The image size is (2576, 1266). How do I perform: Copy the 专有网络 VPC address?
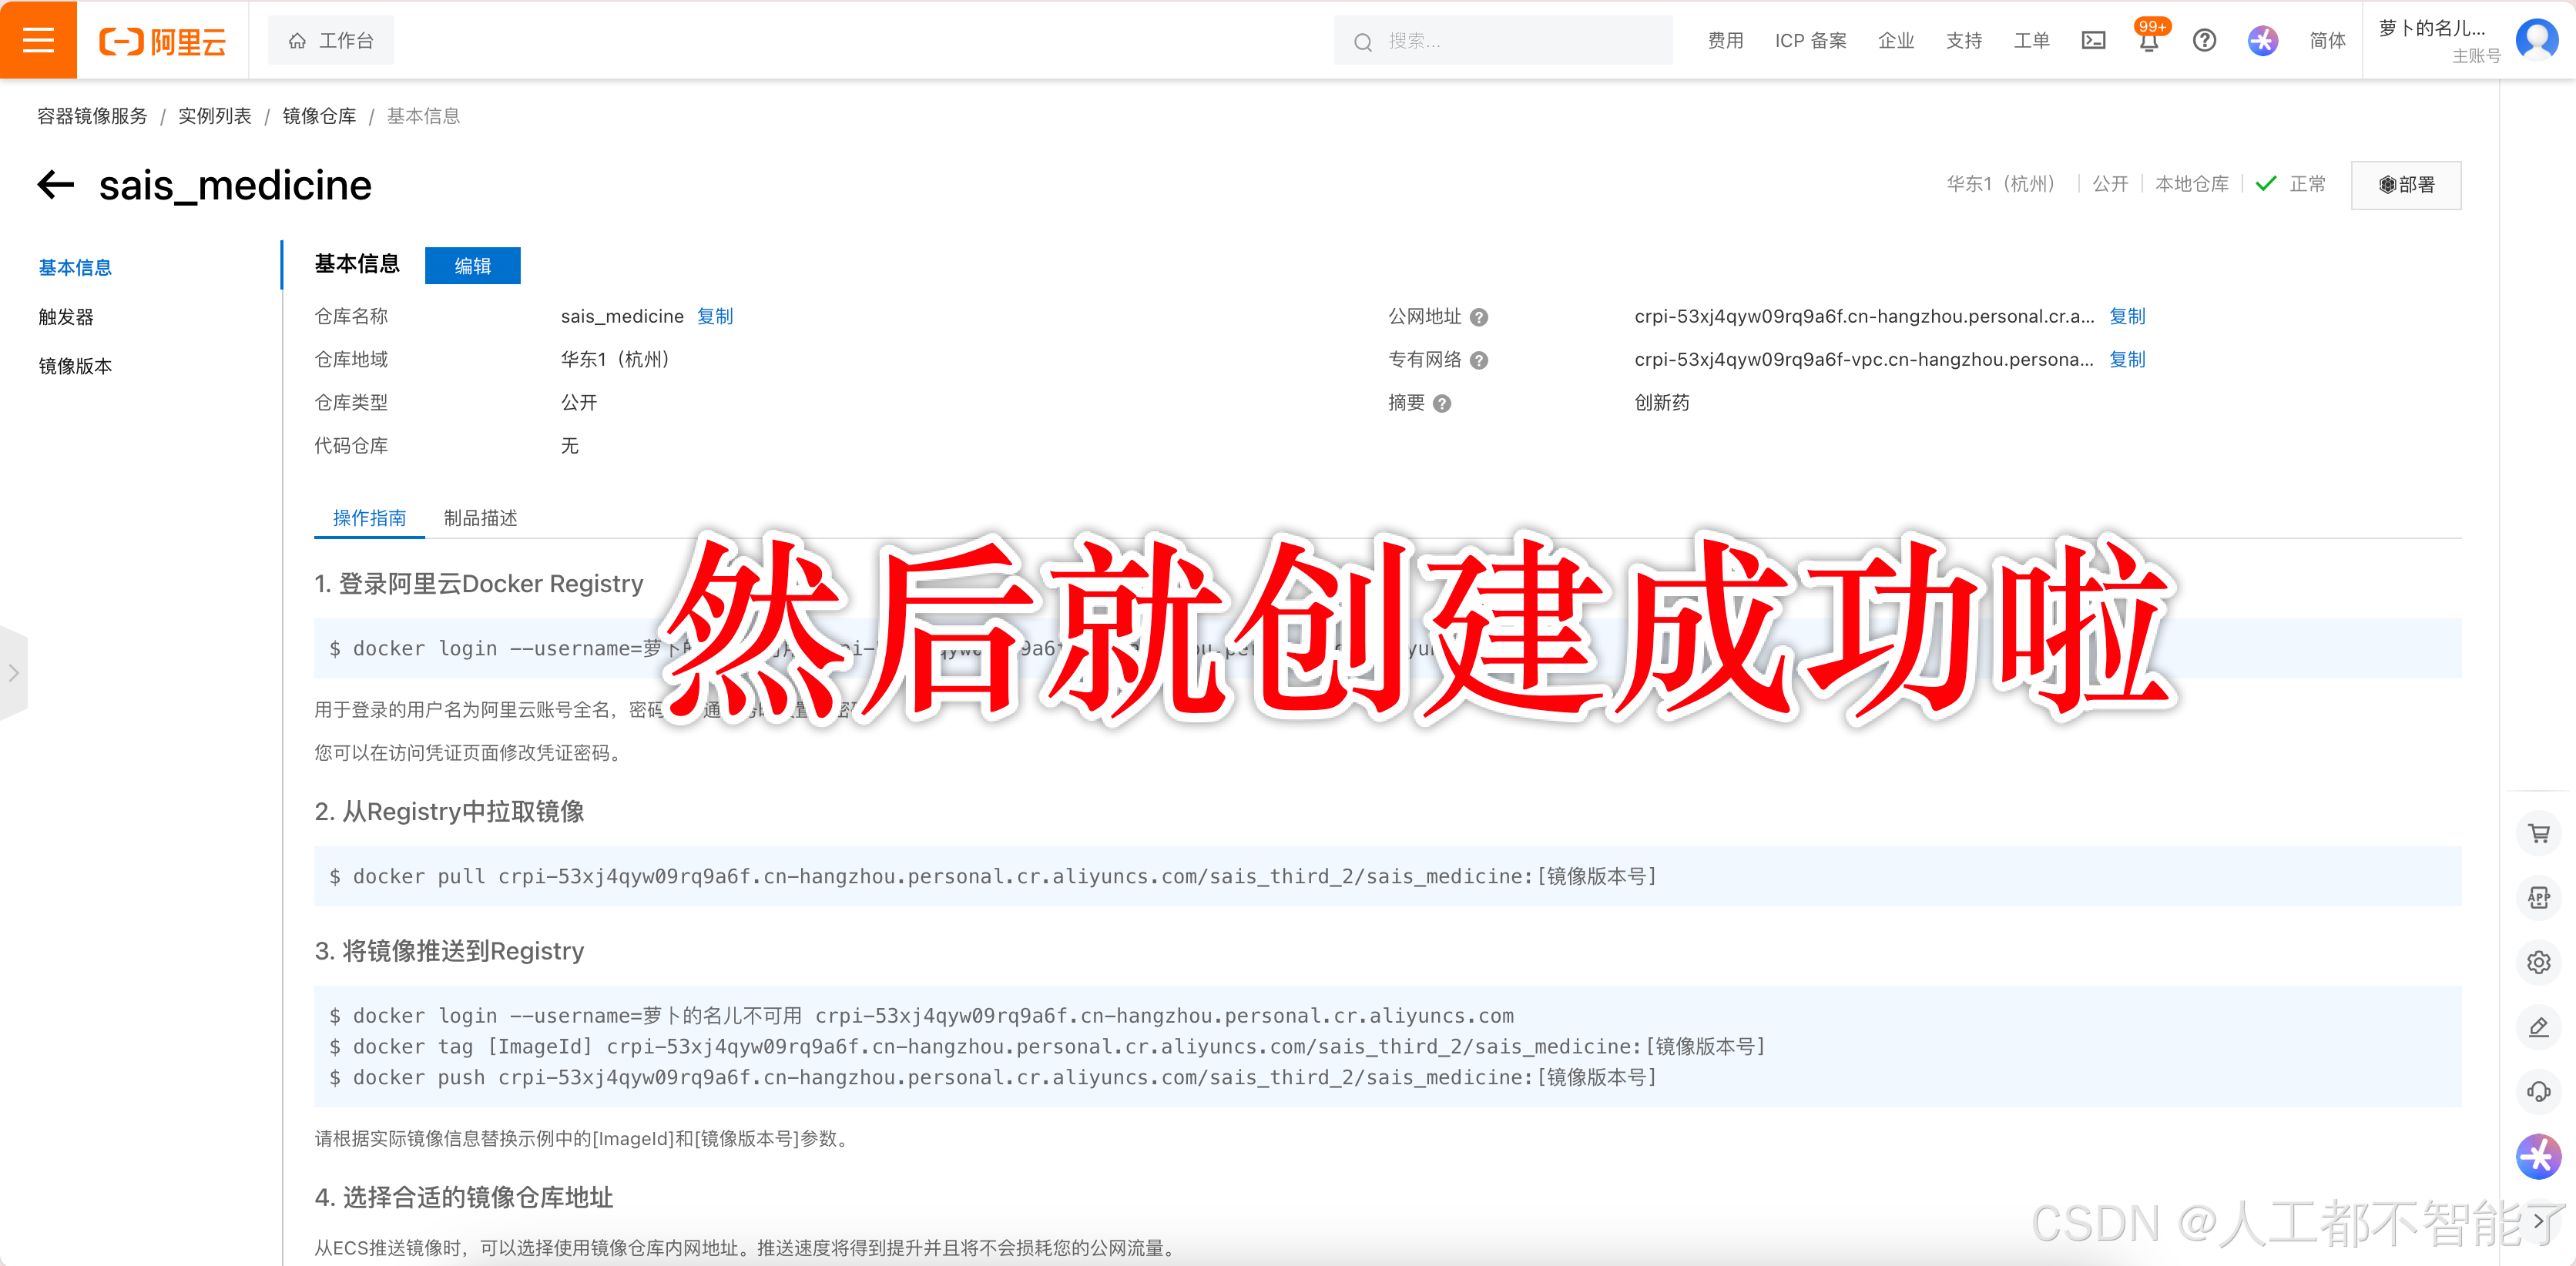[2127, 360]
